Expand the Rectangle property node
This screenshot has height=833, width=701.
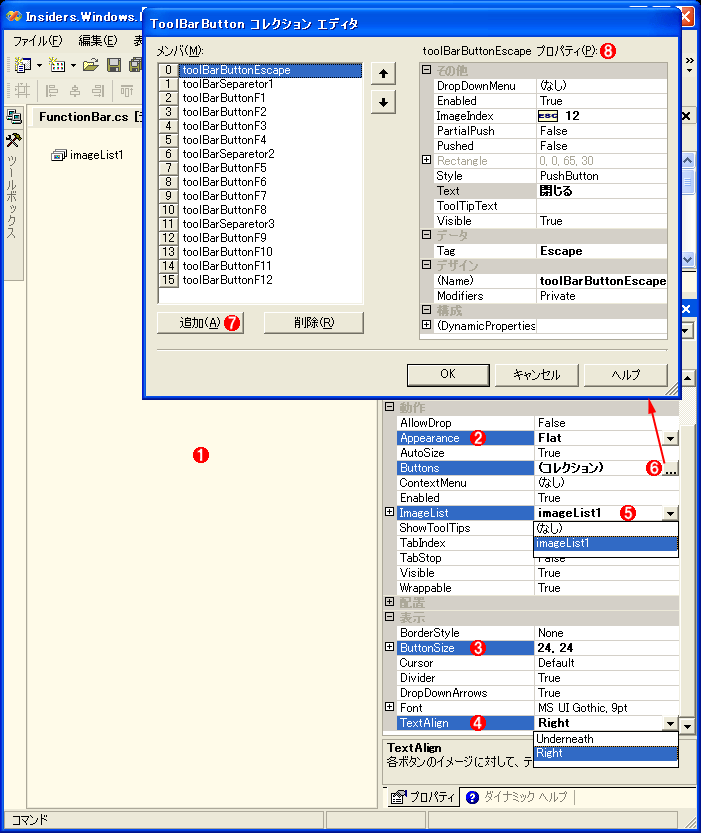click(x=426, y=160)
